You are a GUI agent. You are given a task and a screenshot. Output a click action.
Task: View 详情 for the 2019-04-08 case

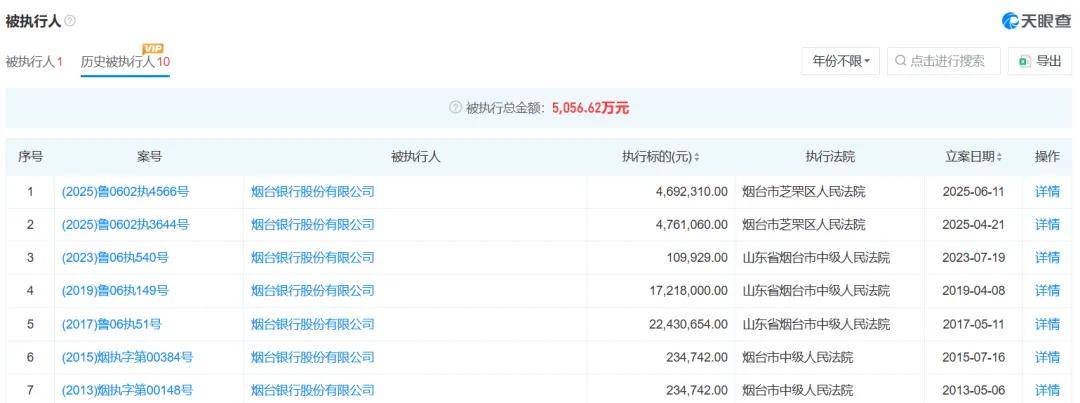tap(1047, 291)
